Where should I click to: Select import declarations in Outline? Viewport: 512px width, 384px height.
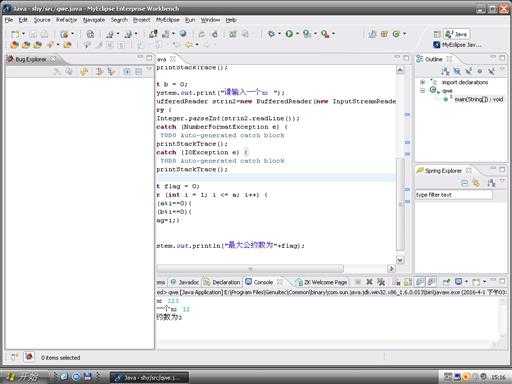coord(465,82)
